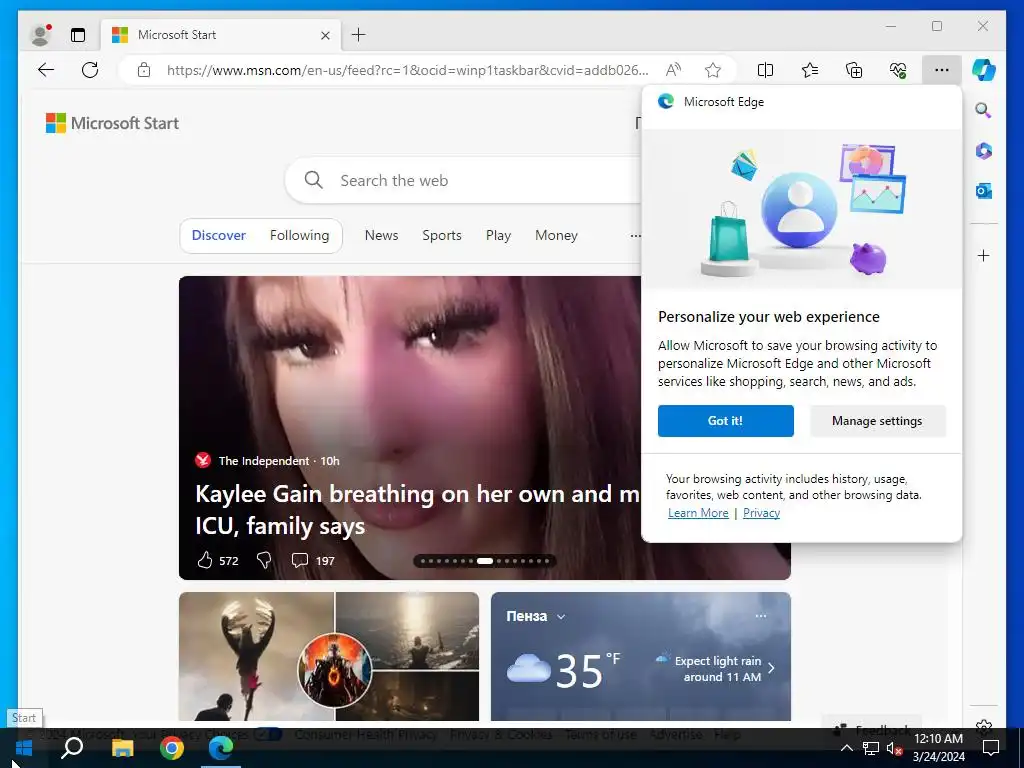Add page to favorites star
The width and height of the screenshot is (1024, 768).
coord(713,70)
